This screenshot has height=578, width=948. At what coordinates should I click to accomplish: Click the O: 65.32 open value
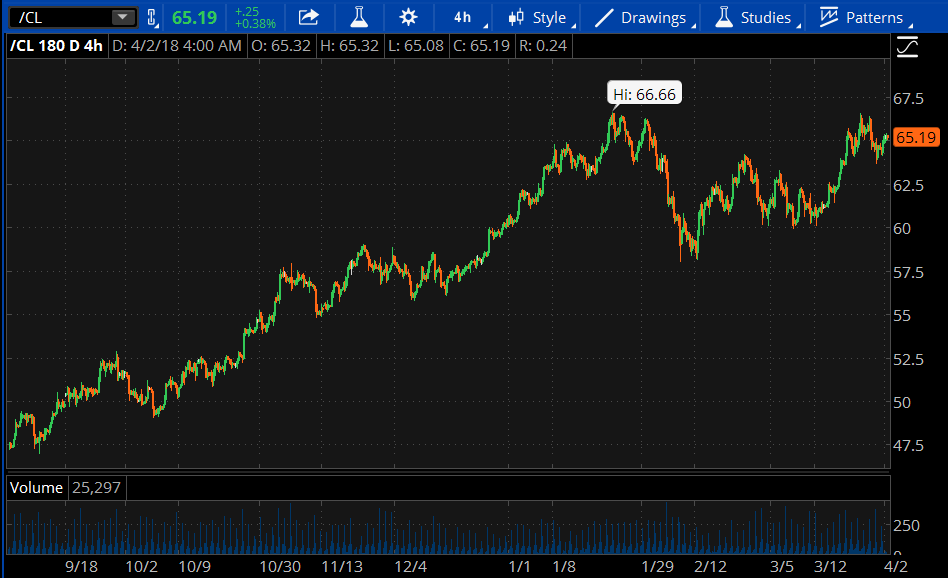tap(281, 46)
